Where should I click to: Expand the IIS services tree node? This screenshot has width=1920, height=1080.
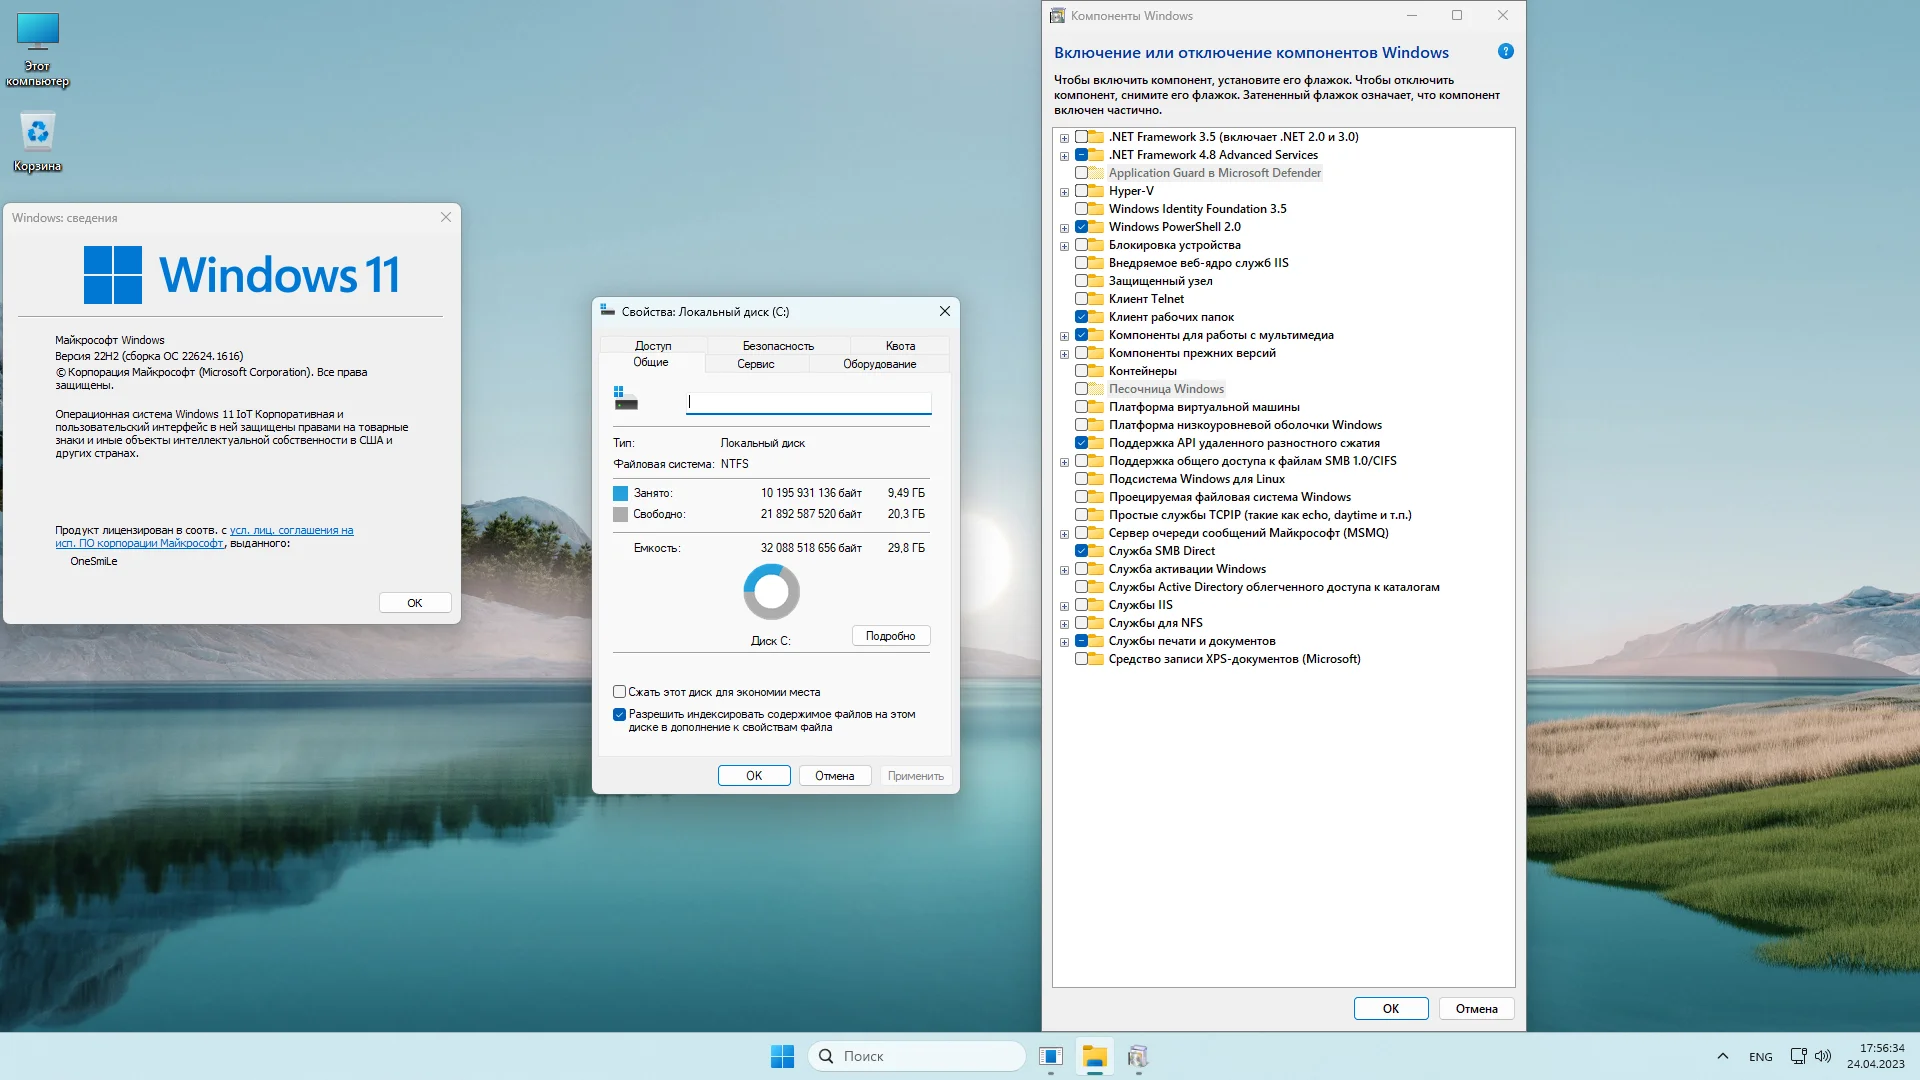1064,606
